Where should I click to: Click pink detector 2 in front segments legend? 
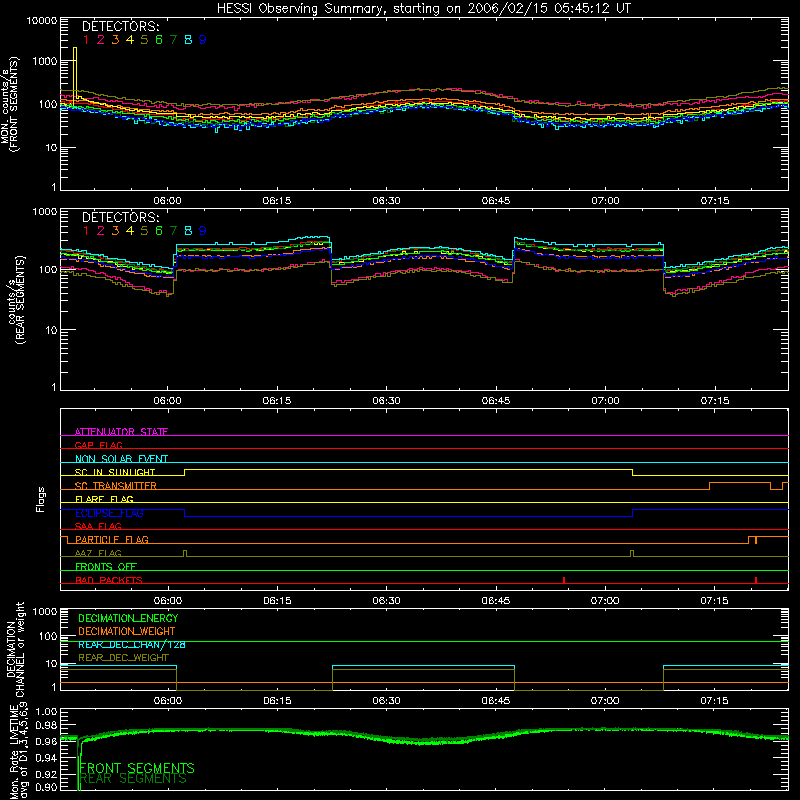coord(101,39)
